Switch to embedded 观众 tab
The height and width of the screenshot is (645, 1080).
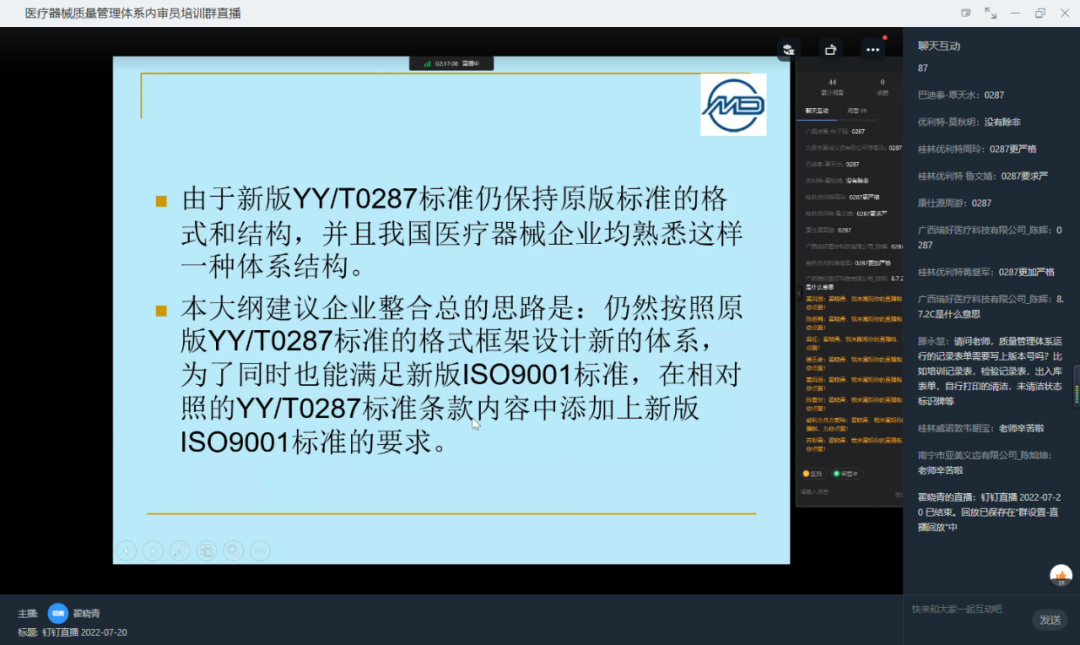click(x=857, y=111)
